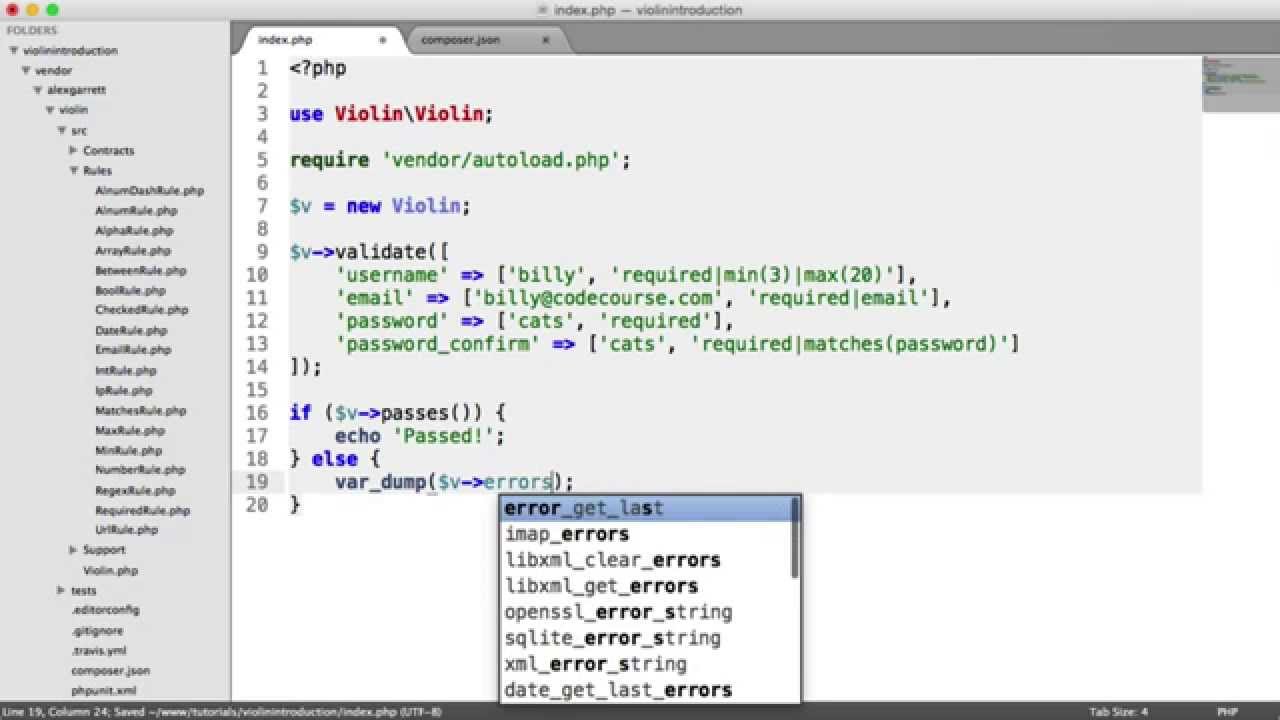This screenshot has height=720, width=1280.
Task: Open BetweenRule.php file
Action: pos(140,270)
